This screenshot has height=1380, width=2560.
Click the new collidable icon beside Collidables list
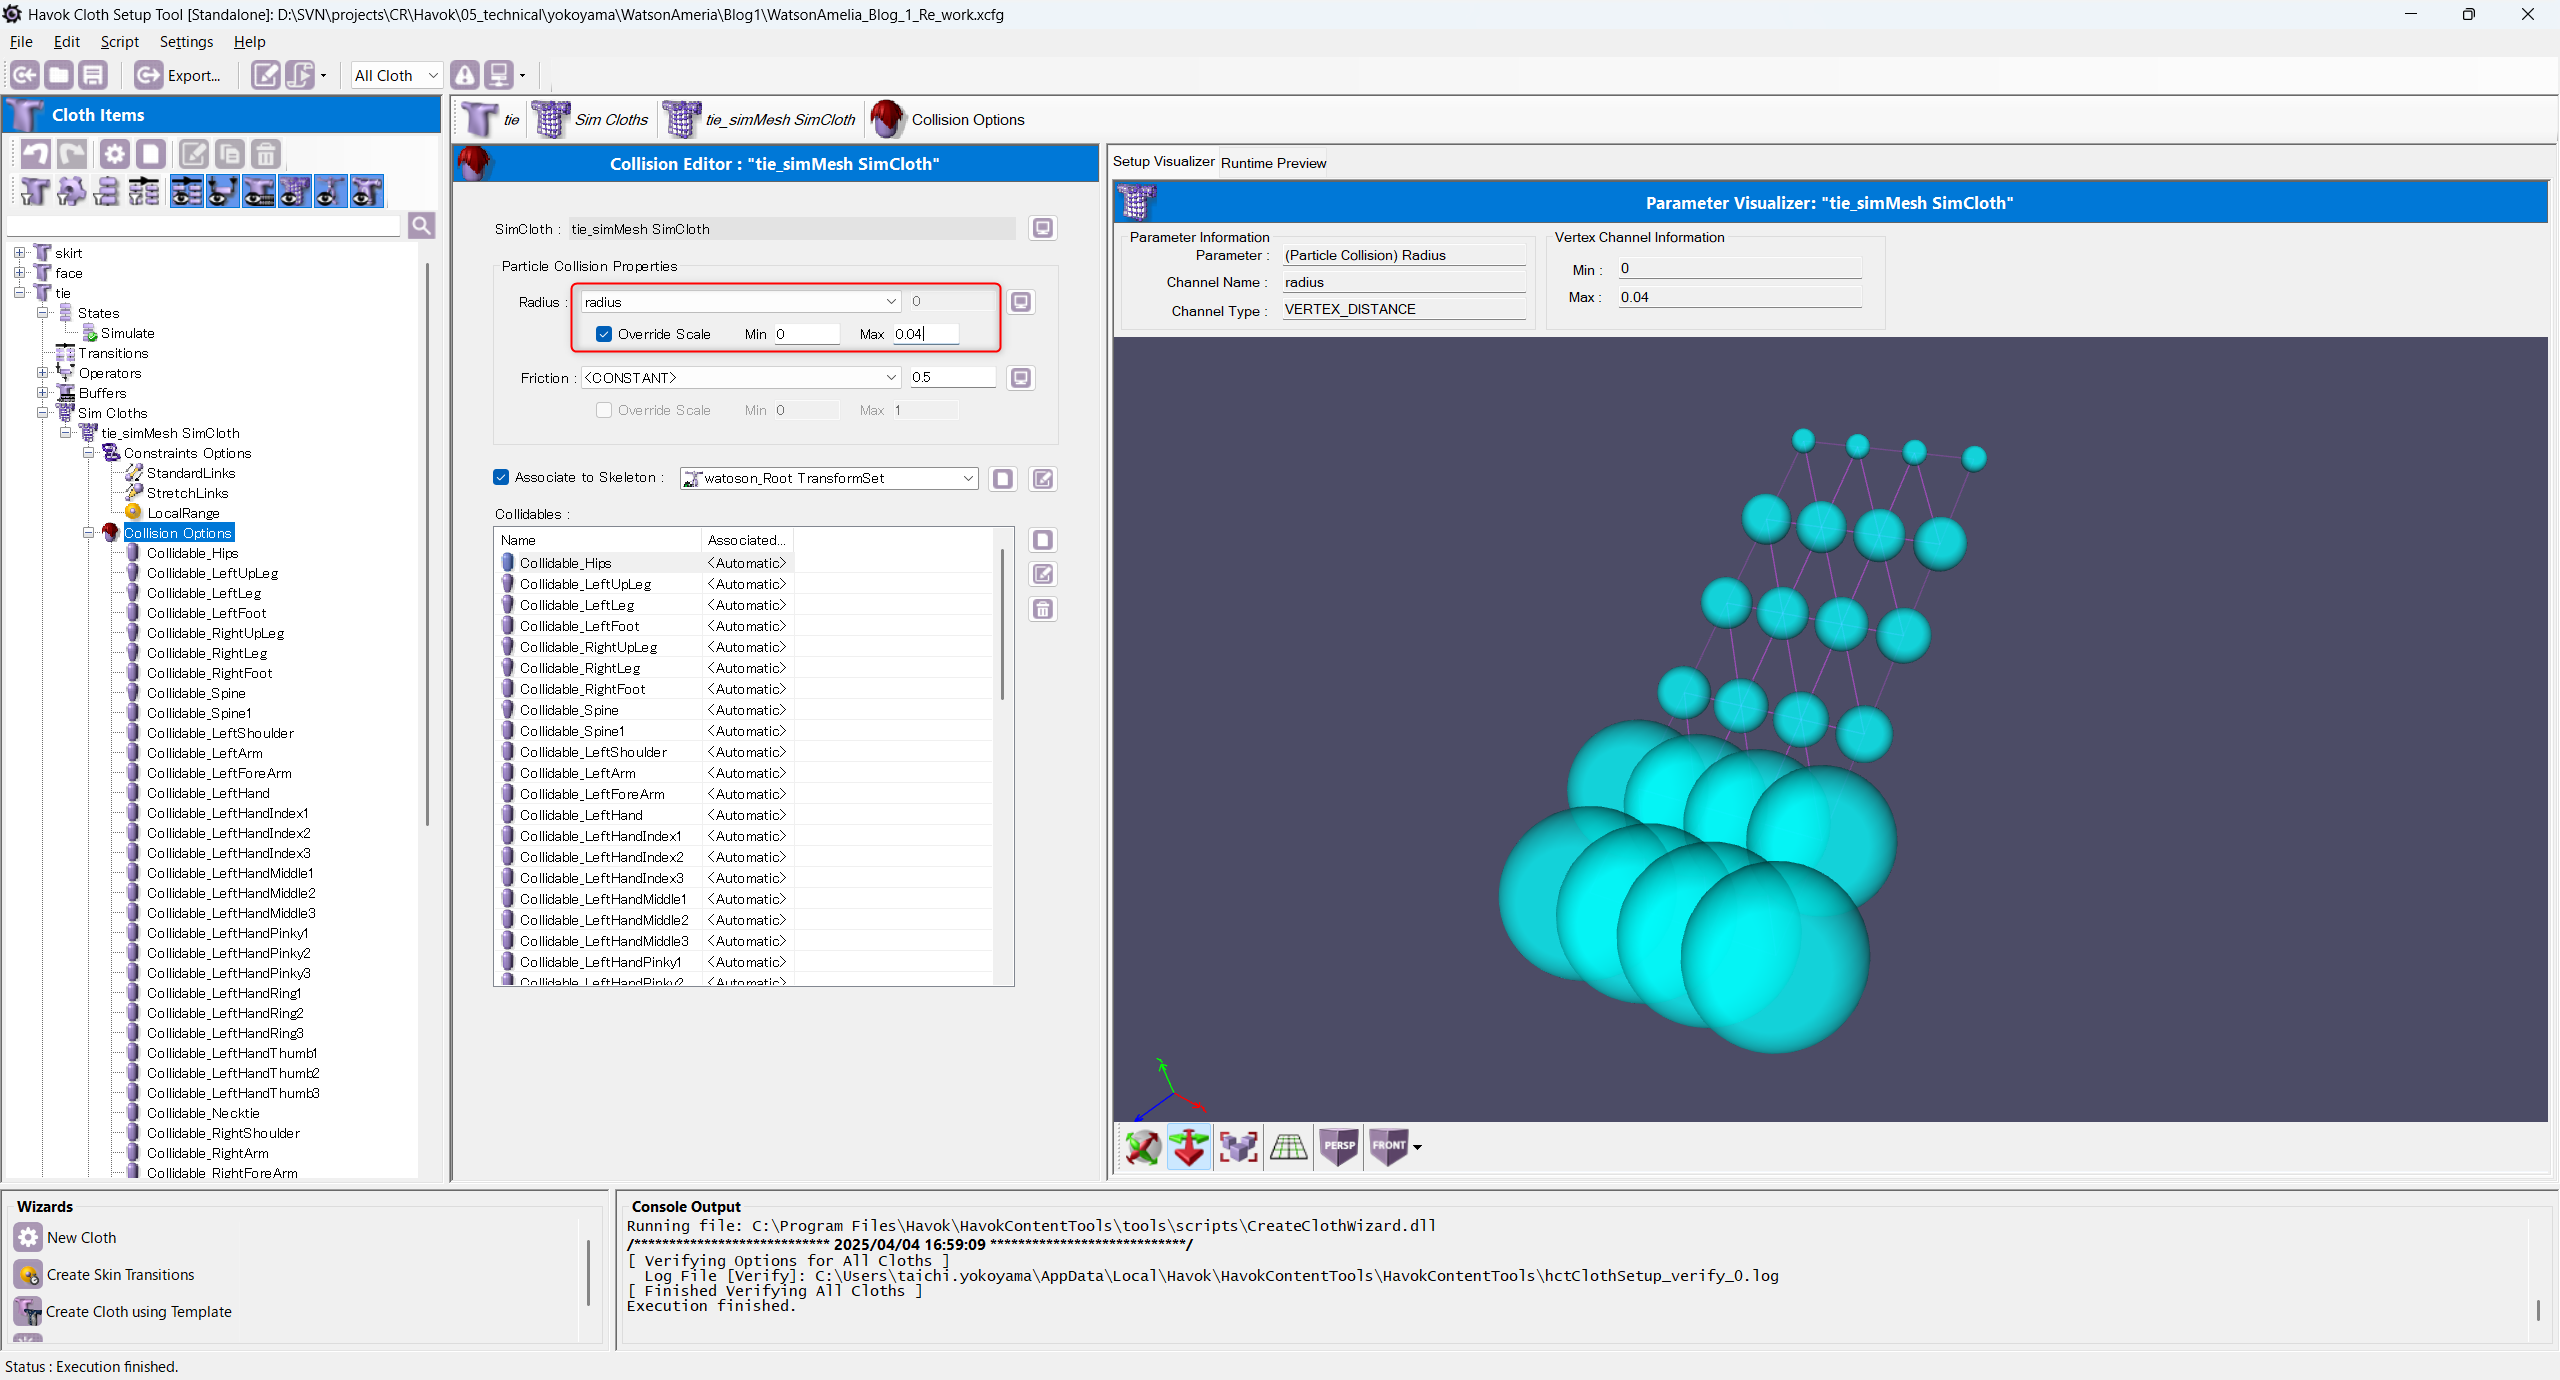point(1043,540)
